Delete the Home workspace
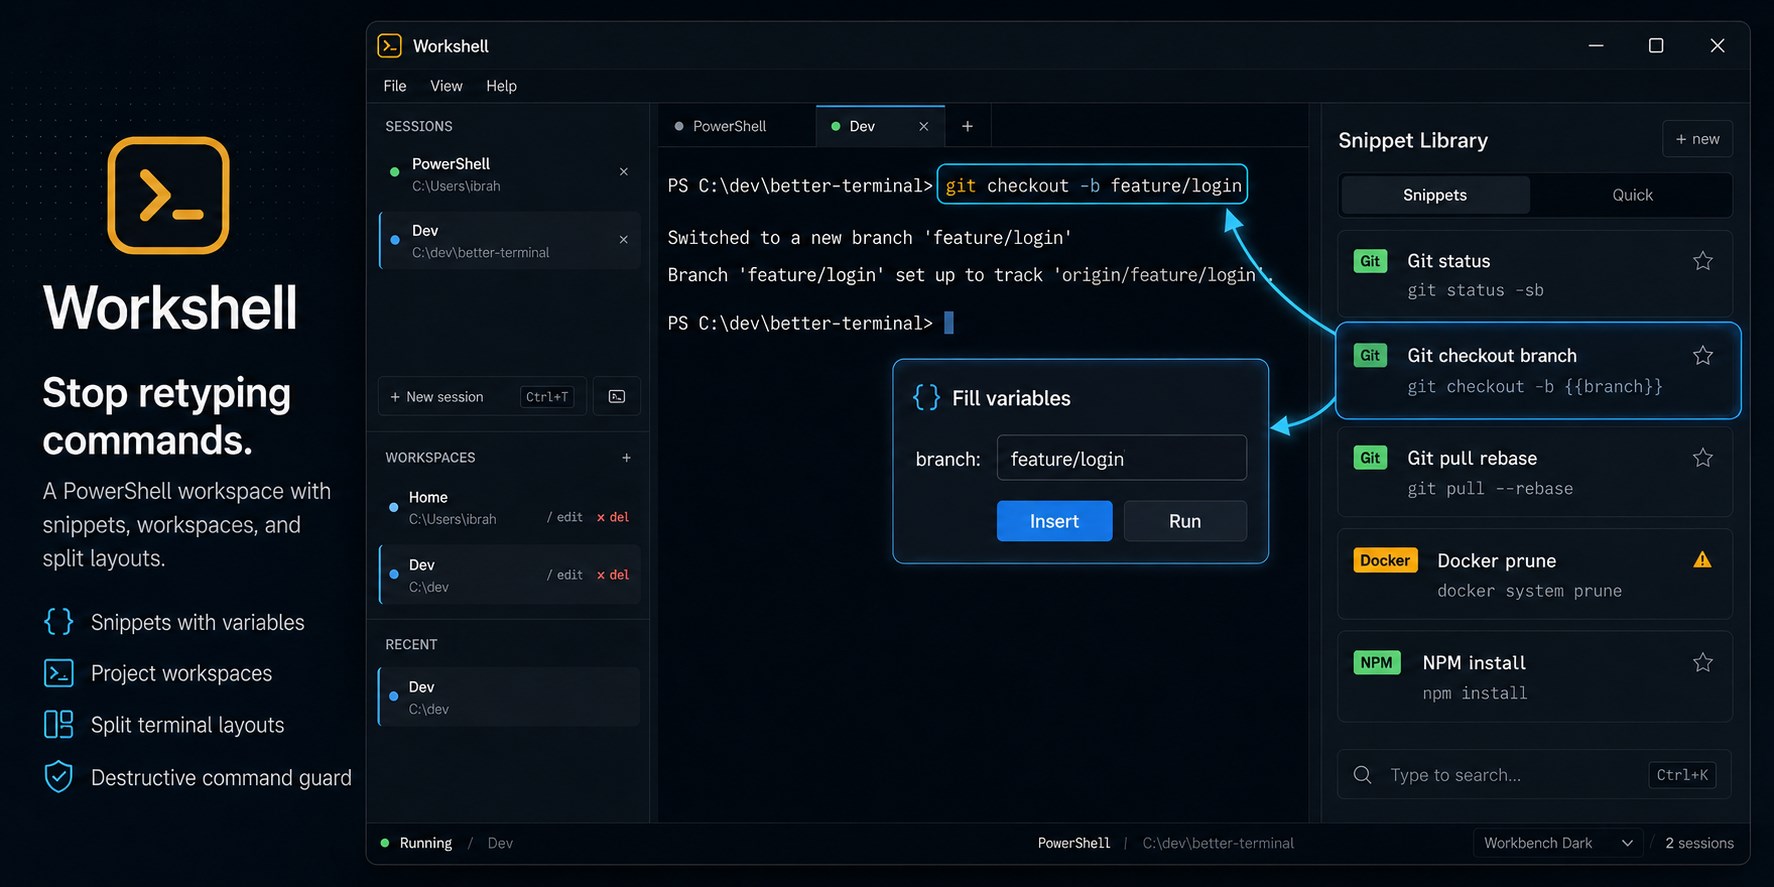Screen dimensions: 1774x887 coord(613,517)
